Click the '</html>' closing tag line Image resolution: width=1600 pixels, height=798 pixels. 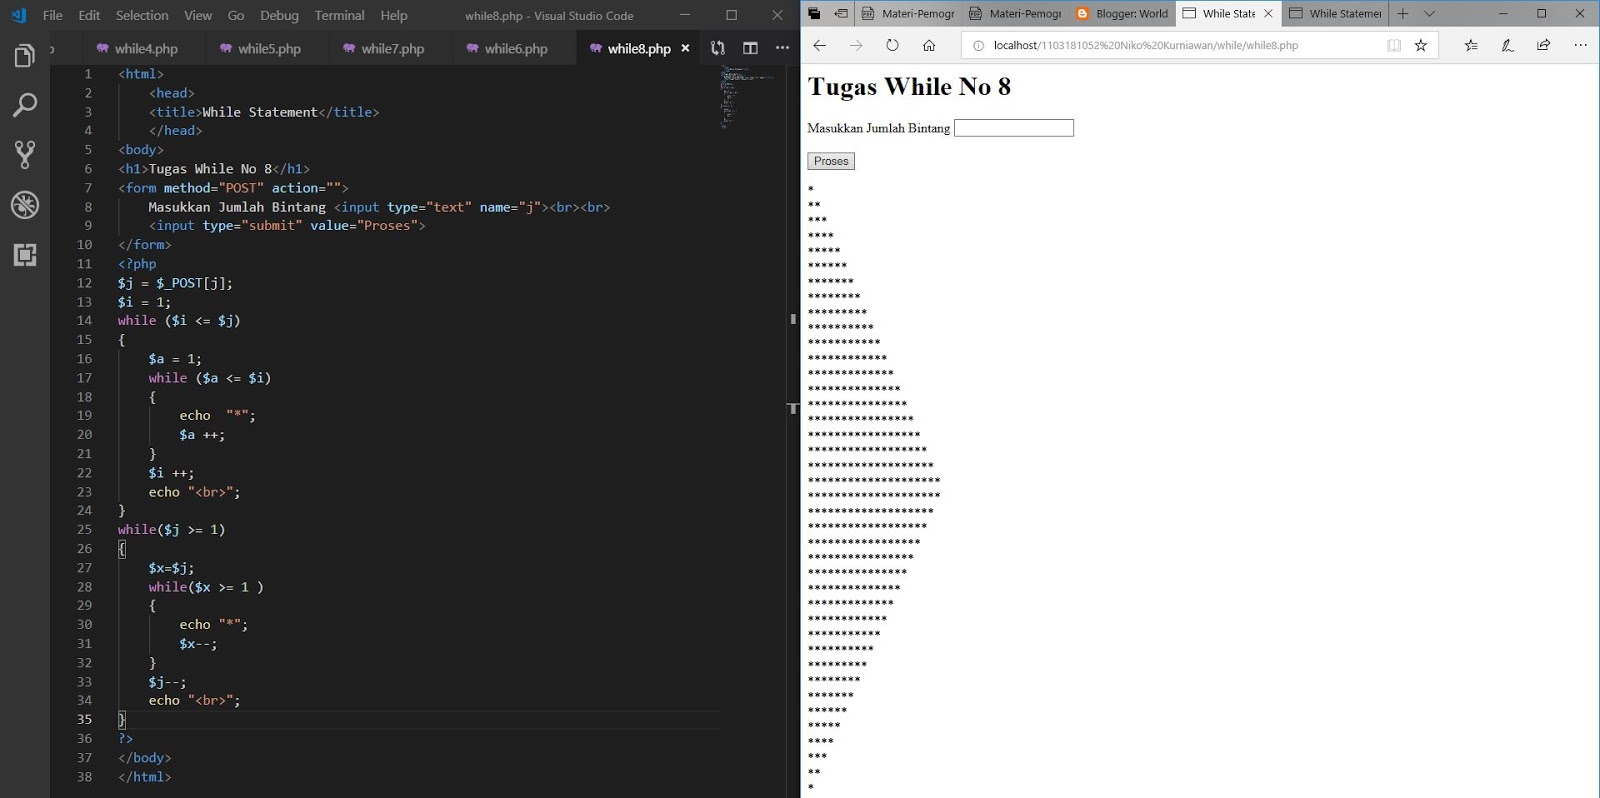(144, 777)
